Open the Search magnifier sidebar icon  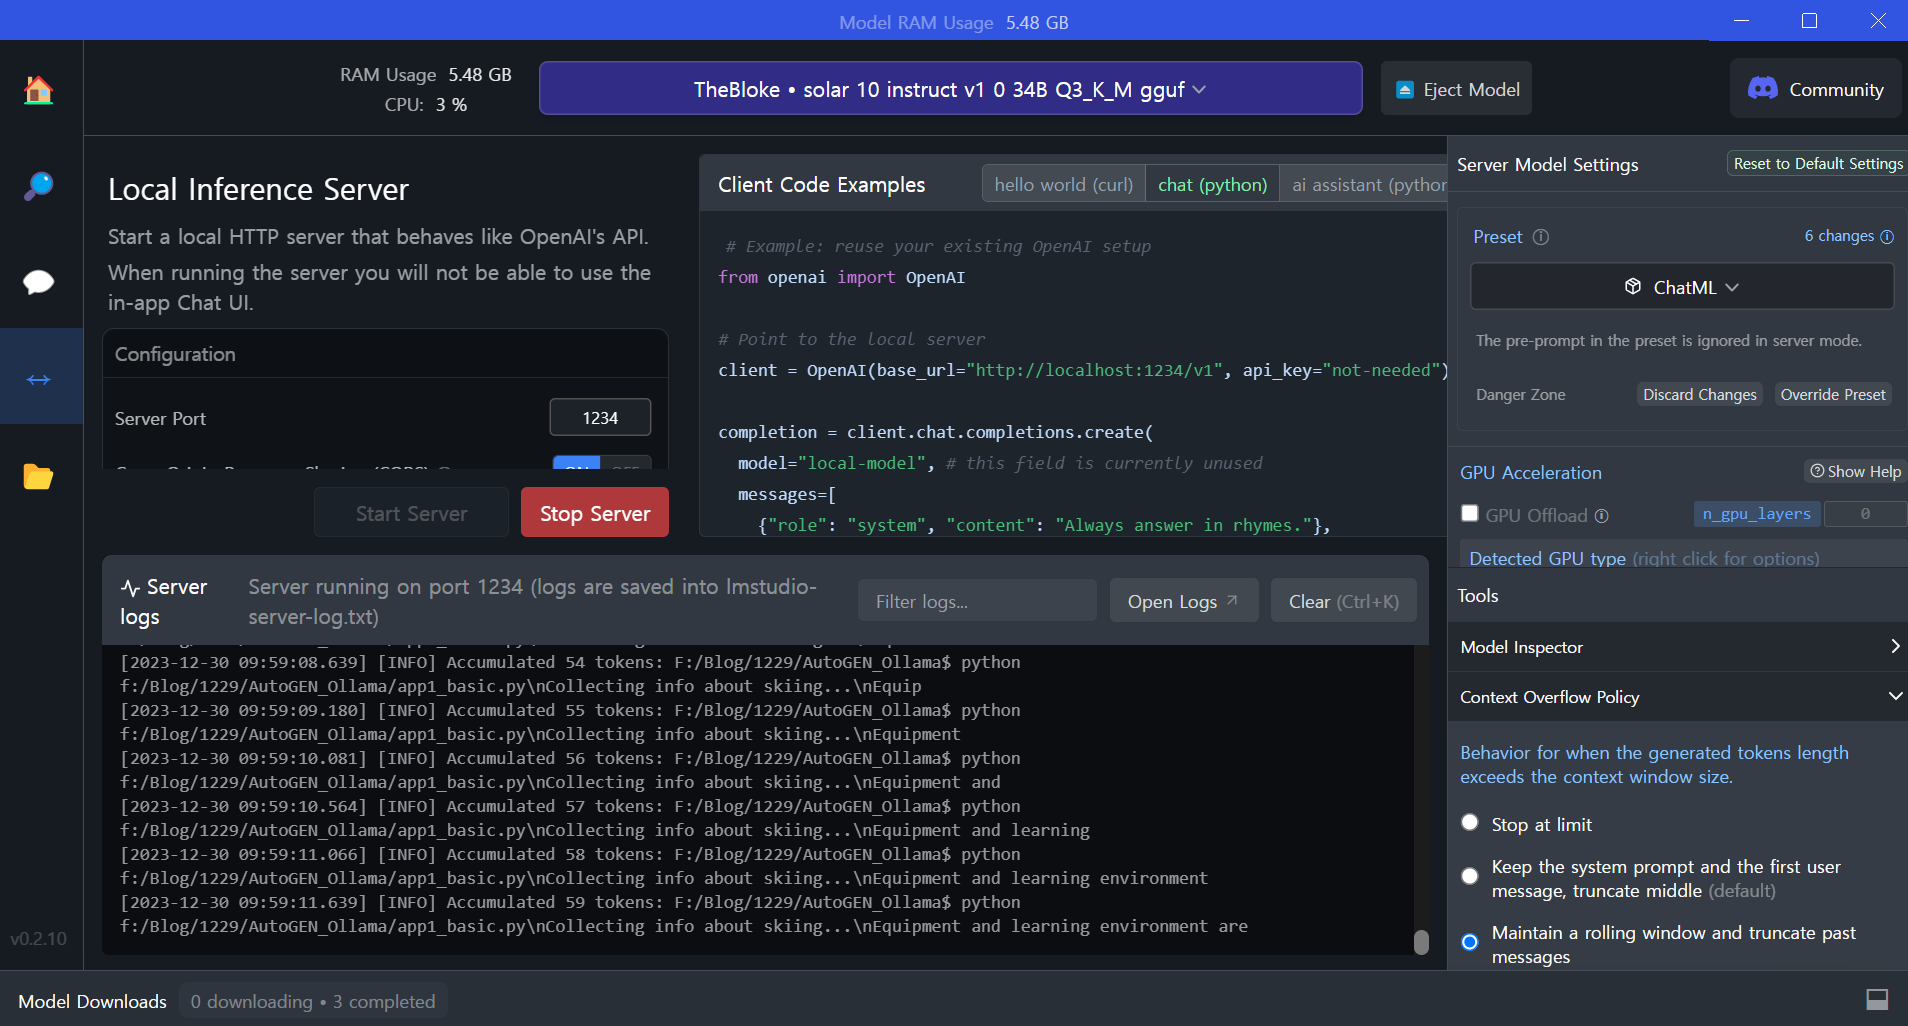[x=38, y=186]
